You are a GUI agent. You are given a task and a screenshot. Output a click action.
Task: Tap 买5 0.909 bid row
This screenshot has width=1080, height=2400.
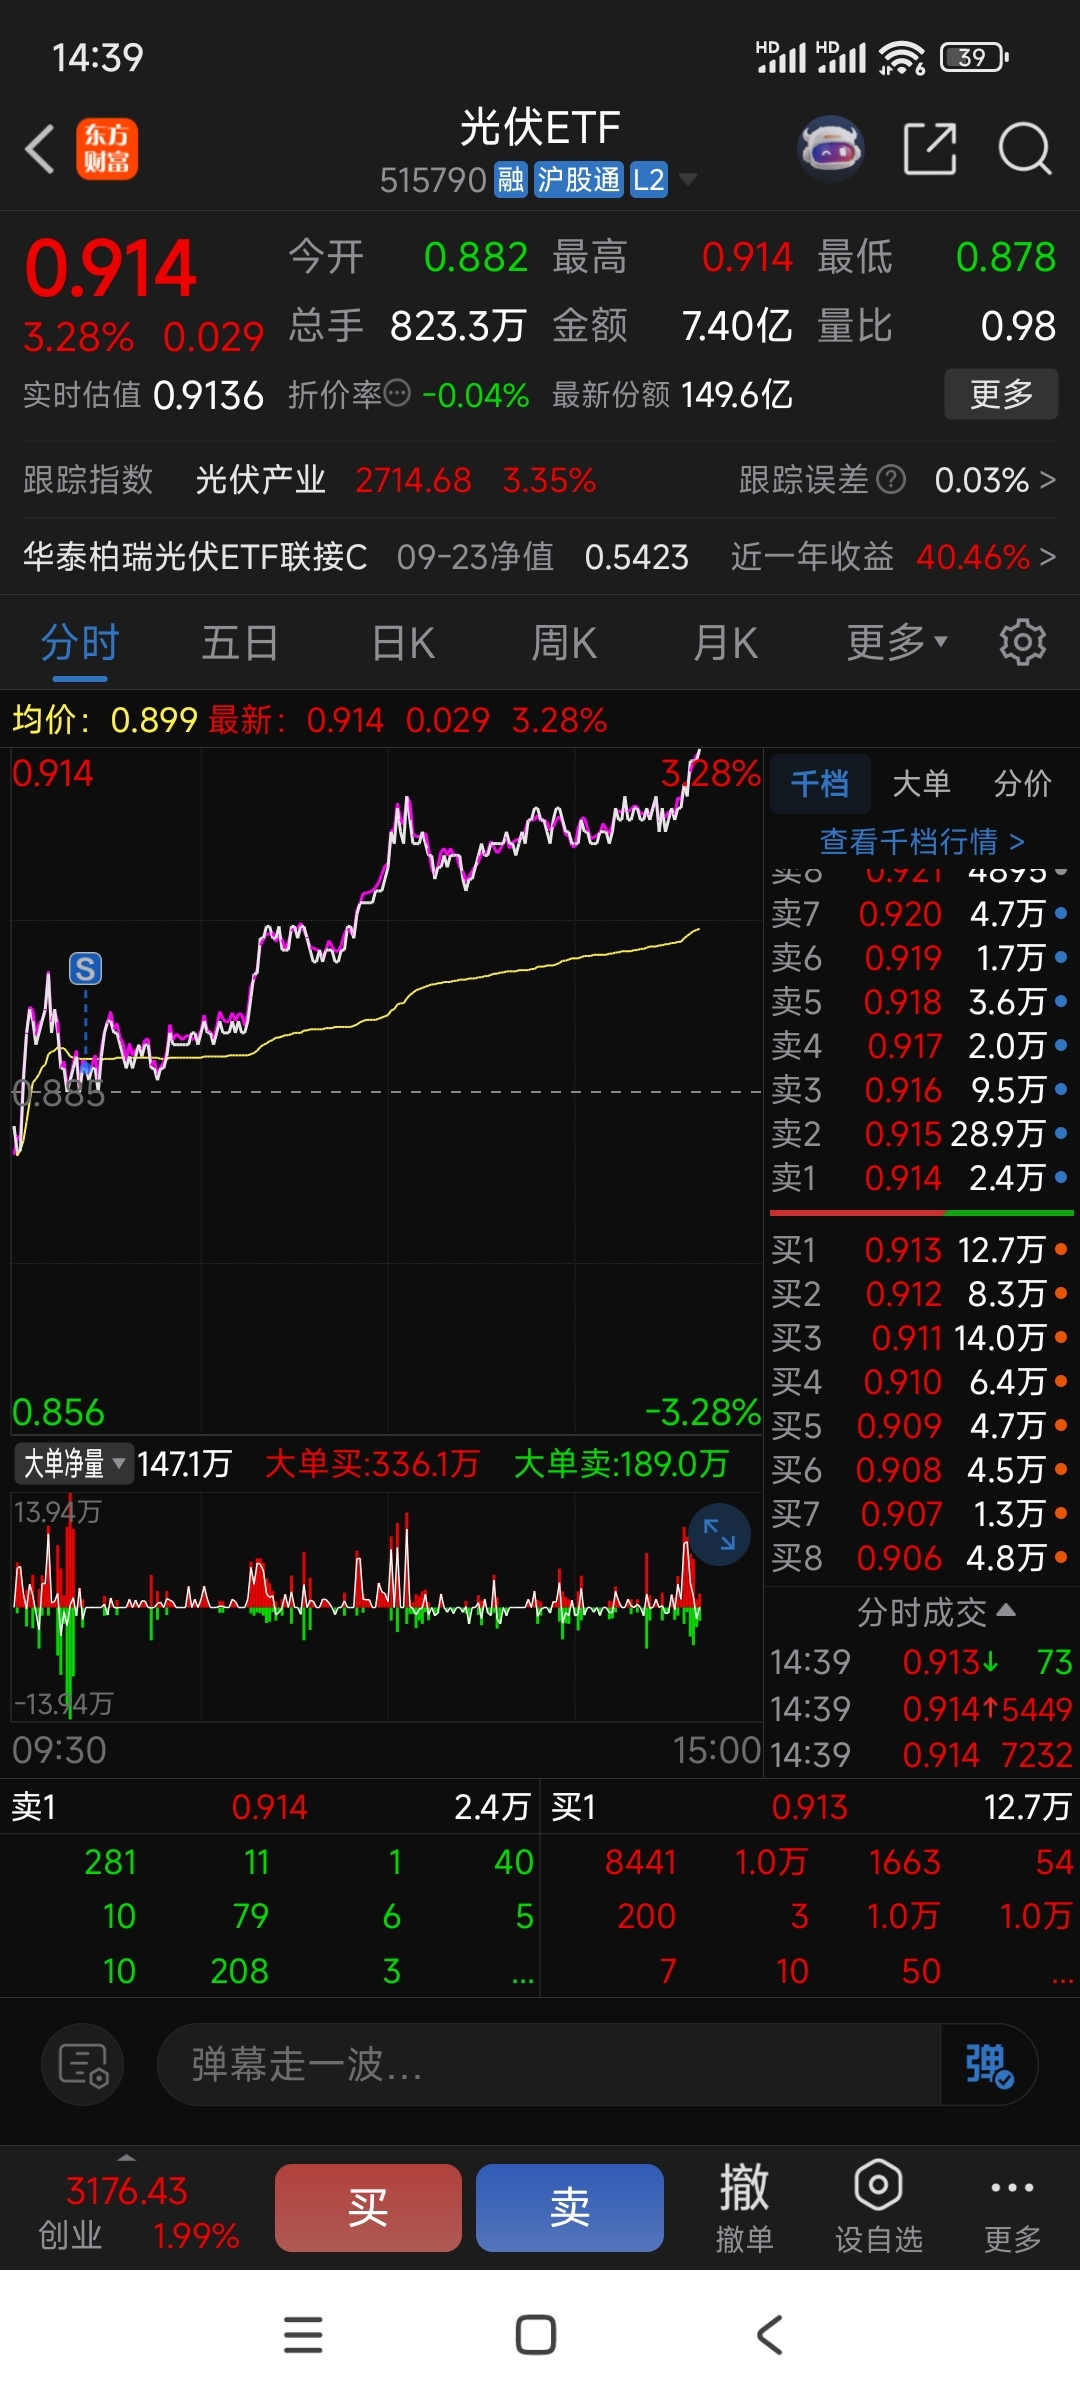click(x=920, y=1426)
